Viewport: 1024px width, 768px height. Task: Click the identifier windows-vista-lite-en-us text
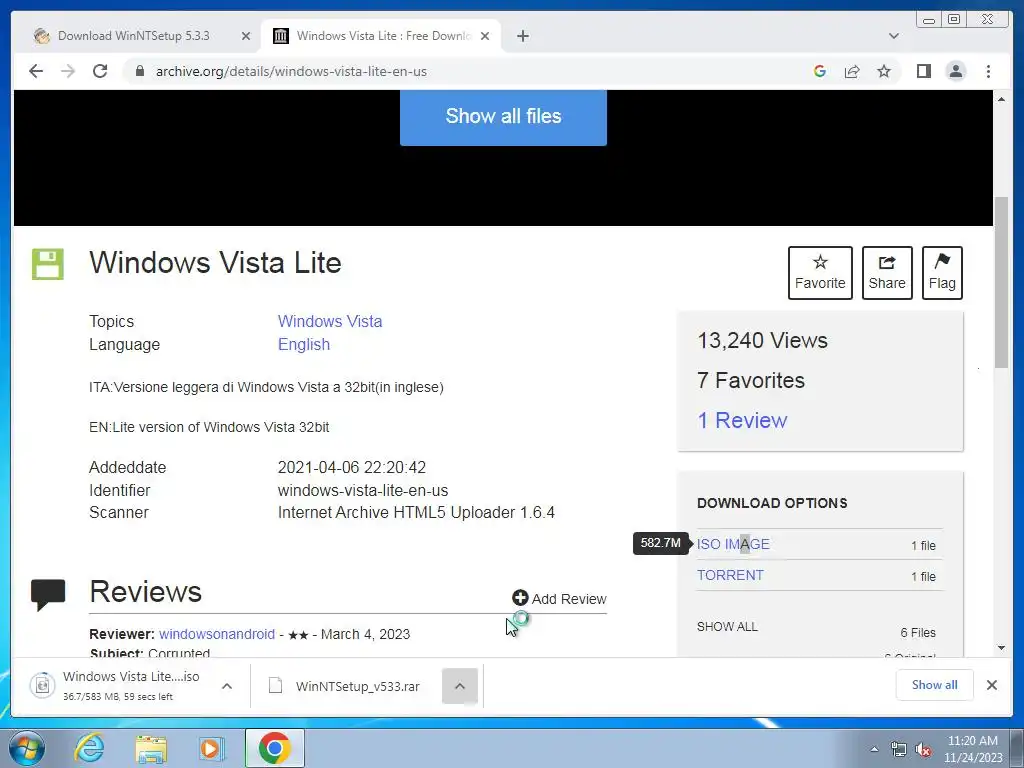(363, 490)
